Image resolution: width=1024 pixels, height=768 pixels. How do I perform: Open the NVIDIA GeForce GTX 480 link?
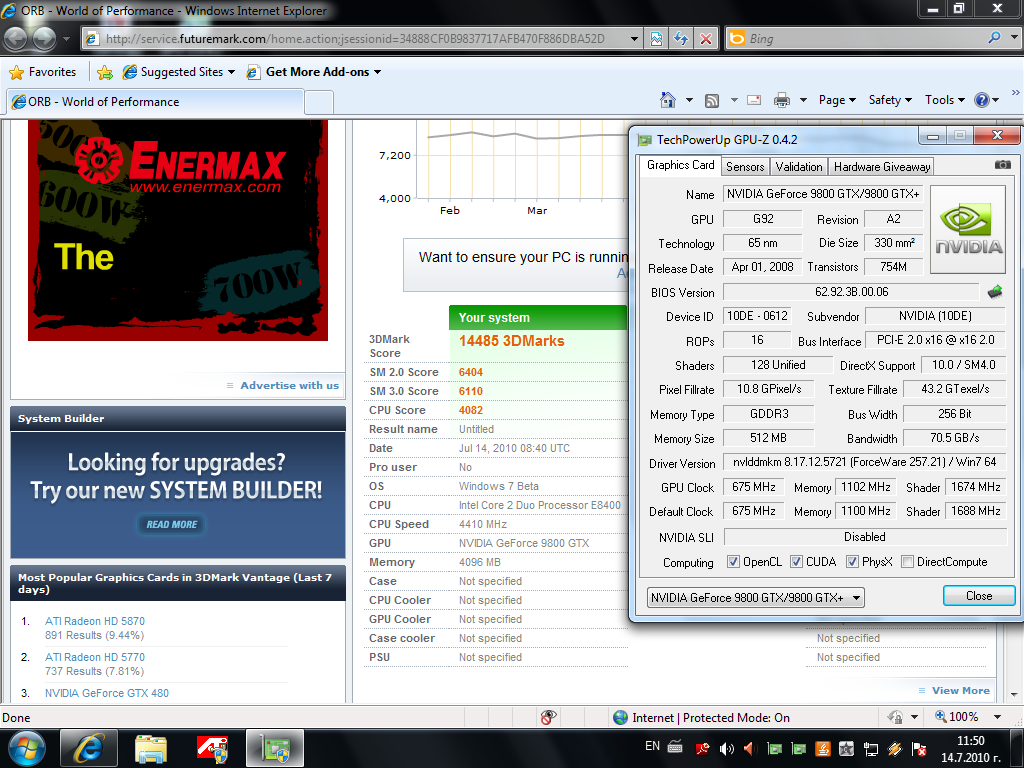click(106, 693)
